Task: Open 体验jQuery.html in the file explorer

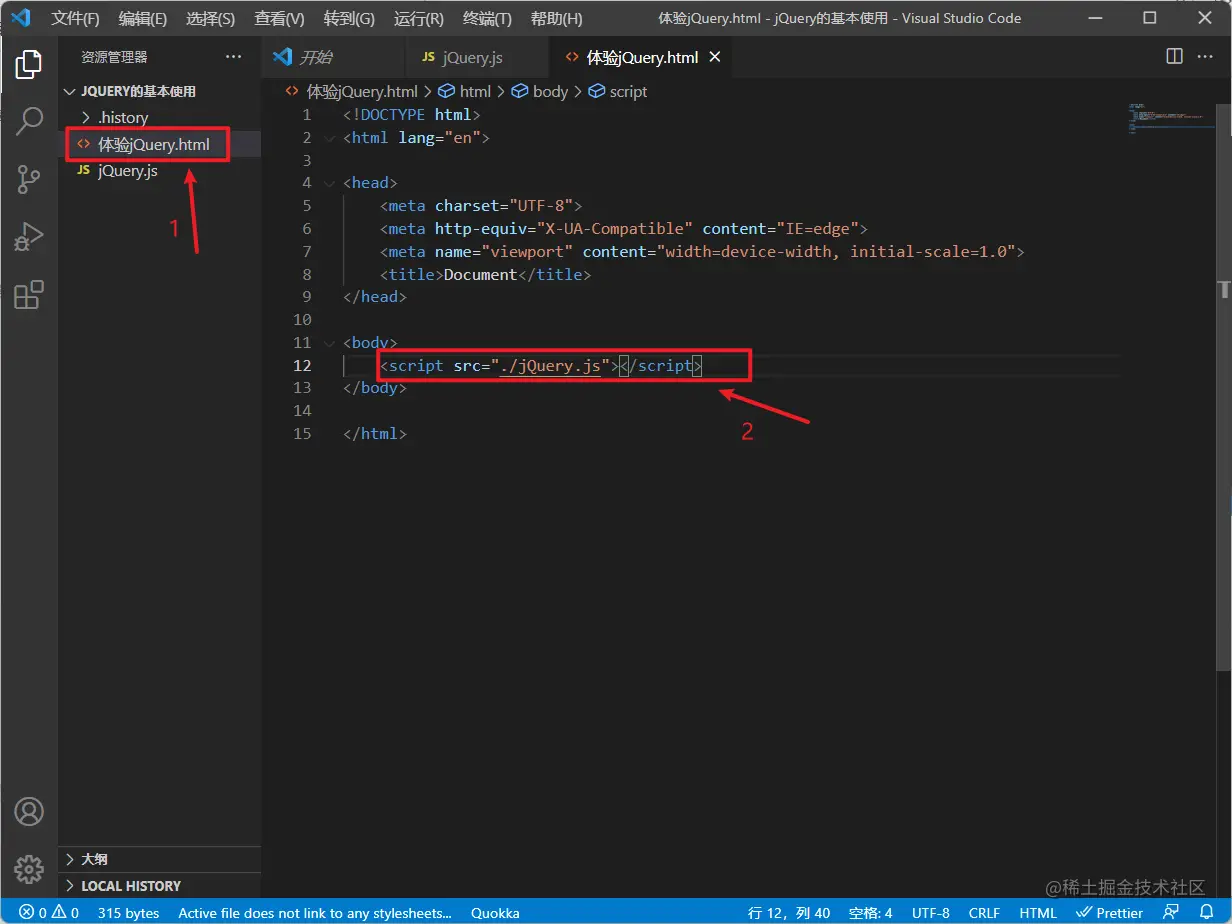Action: 160,144
